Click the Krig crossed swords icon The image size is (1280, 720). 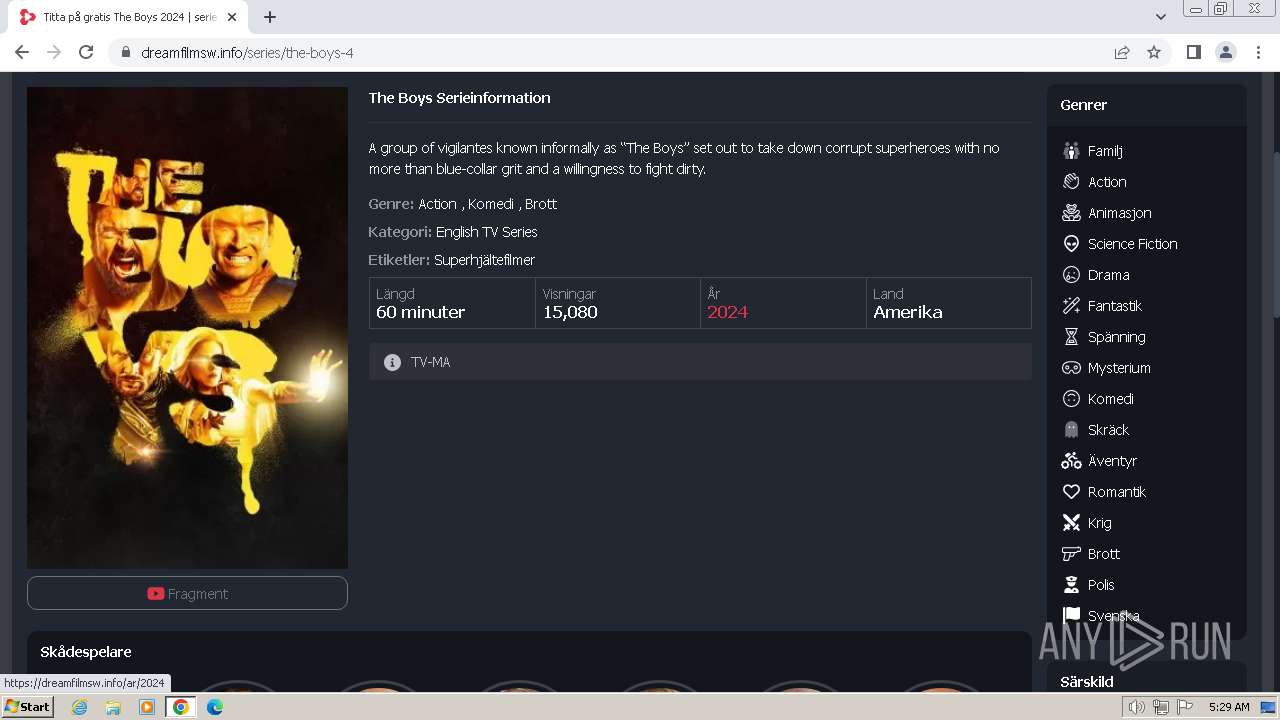point(1071,523)
